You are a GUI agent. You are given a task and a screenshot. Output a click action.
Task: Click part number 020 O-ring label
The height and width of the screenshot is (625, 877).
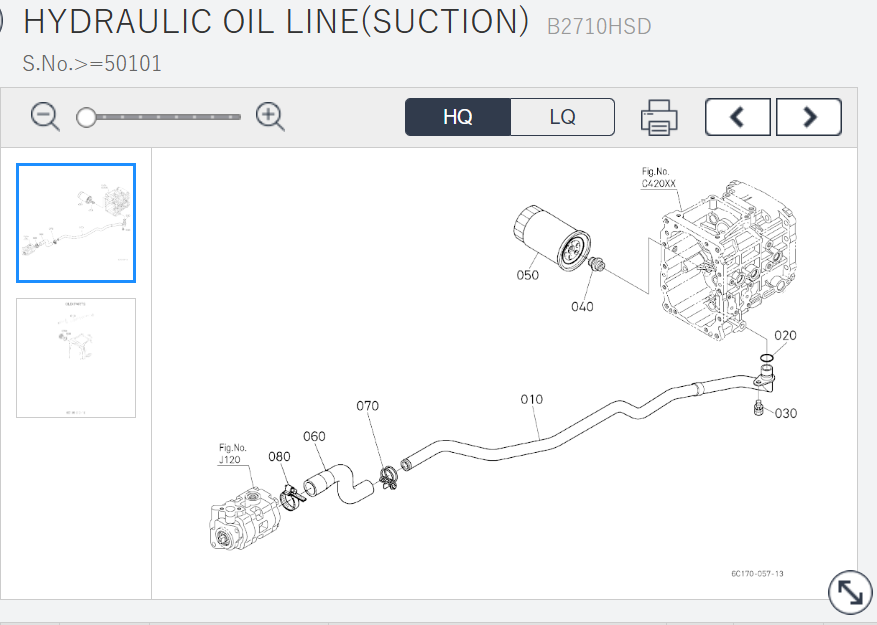[x=785, y=335]
